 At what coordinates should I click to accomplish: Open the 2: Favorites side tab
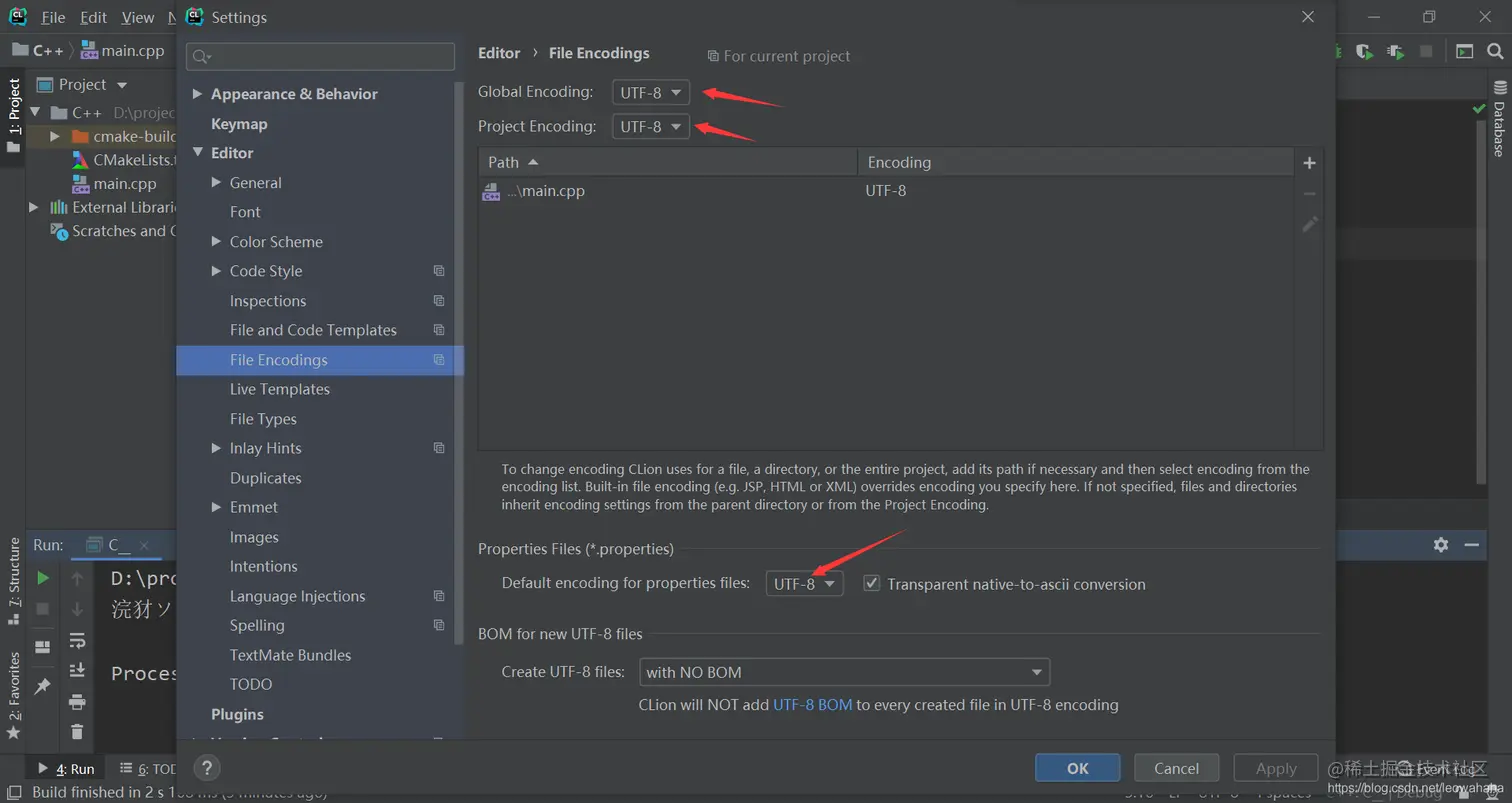pos(13,694)
